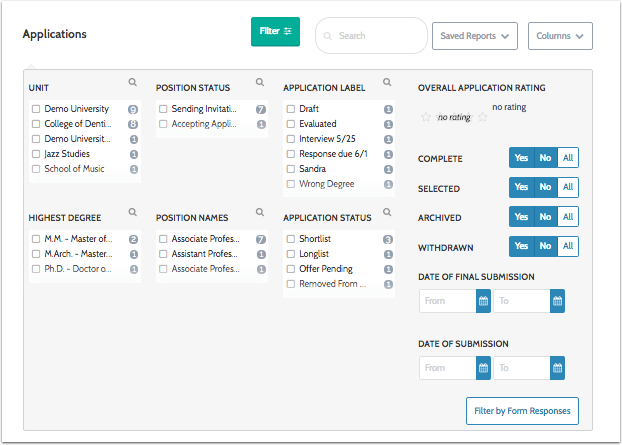This screenshot has width=622, height=445.
Task: Set Complete filter to Yes
Action: [x=522, y=158]
